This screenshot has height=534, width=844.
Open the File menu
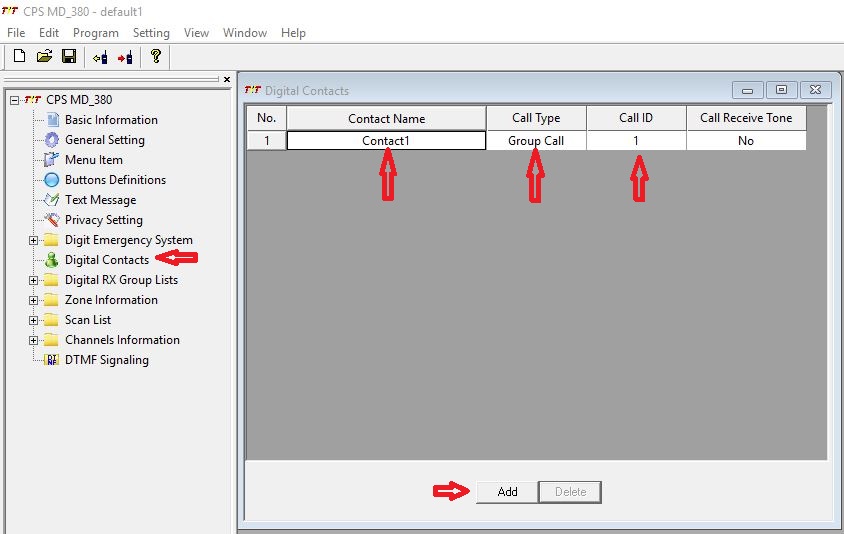click(16, 33)
